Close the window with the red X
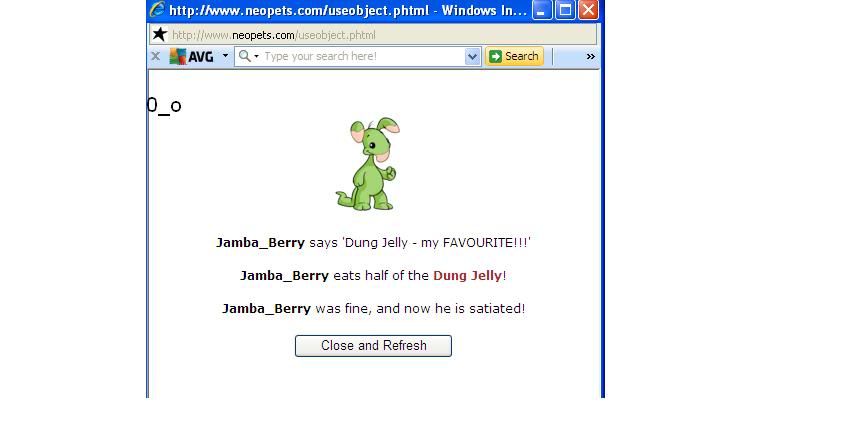Screen dimensions: 844x427 588,10
